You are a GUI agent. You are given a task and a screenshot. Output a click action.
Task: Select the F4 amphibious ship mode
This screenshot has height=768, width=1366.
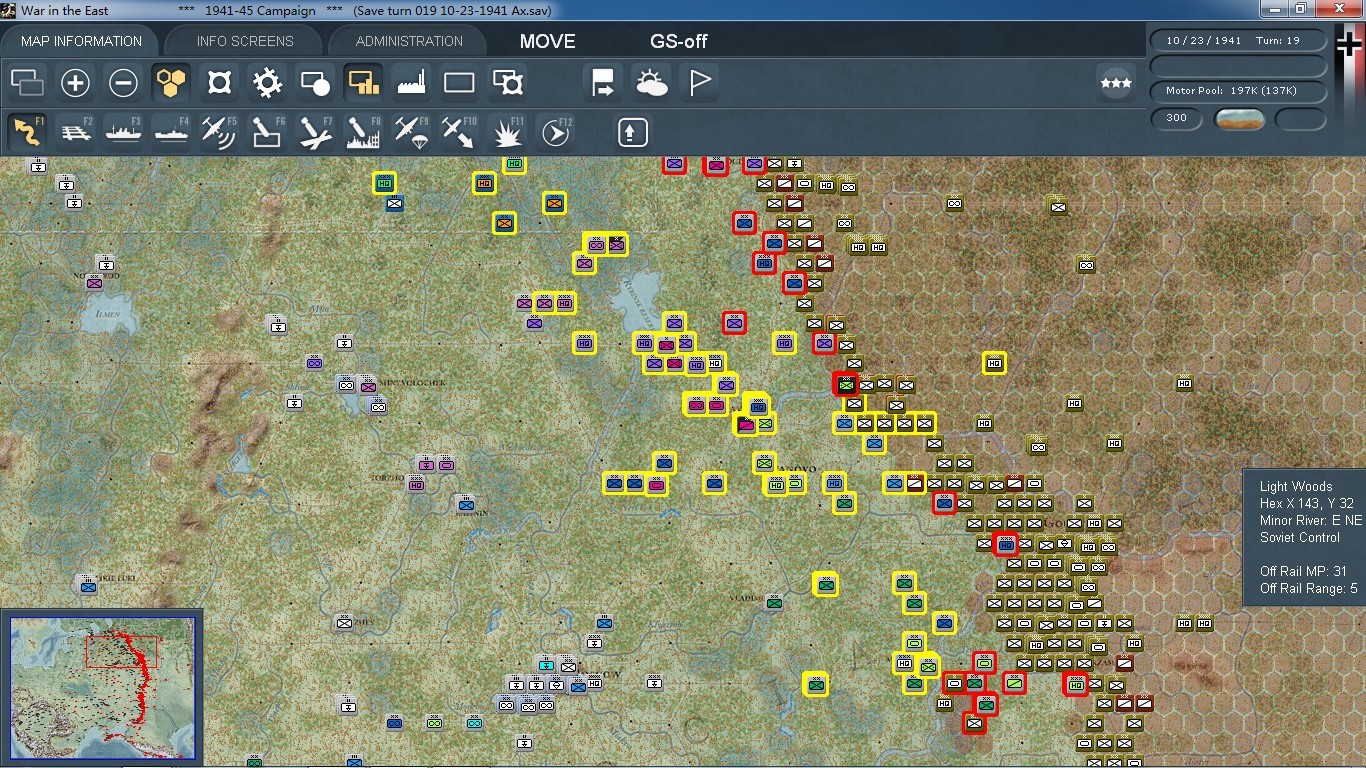pos(172,132)
